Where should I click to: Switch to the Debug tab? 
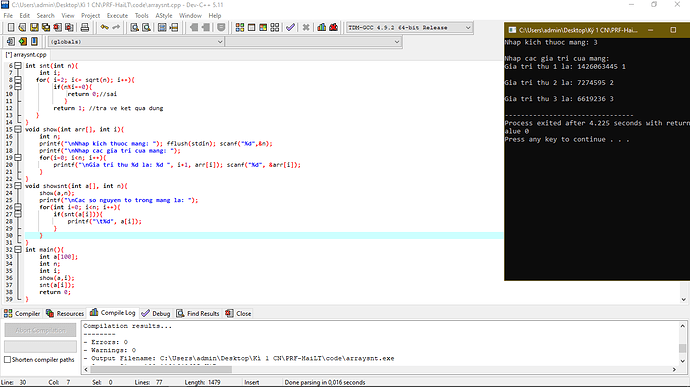(156, 313)
